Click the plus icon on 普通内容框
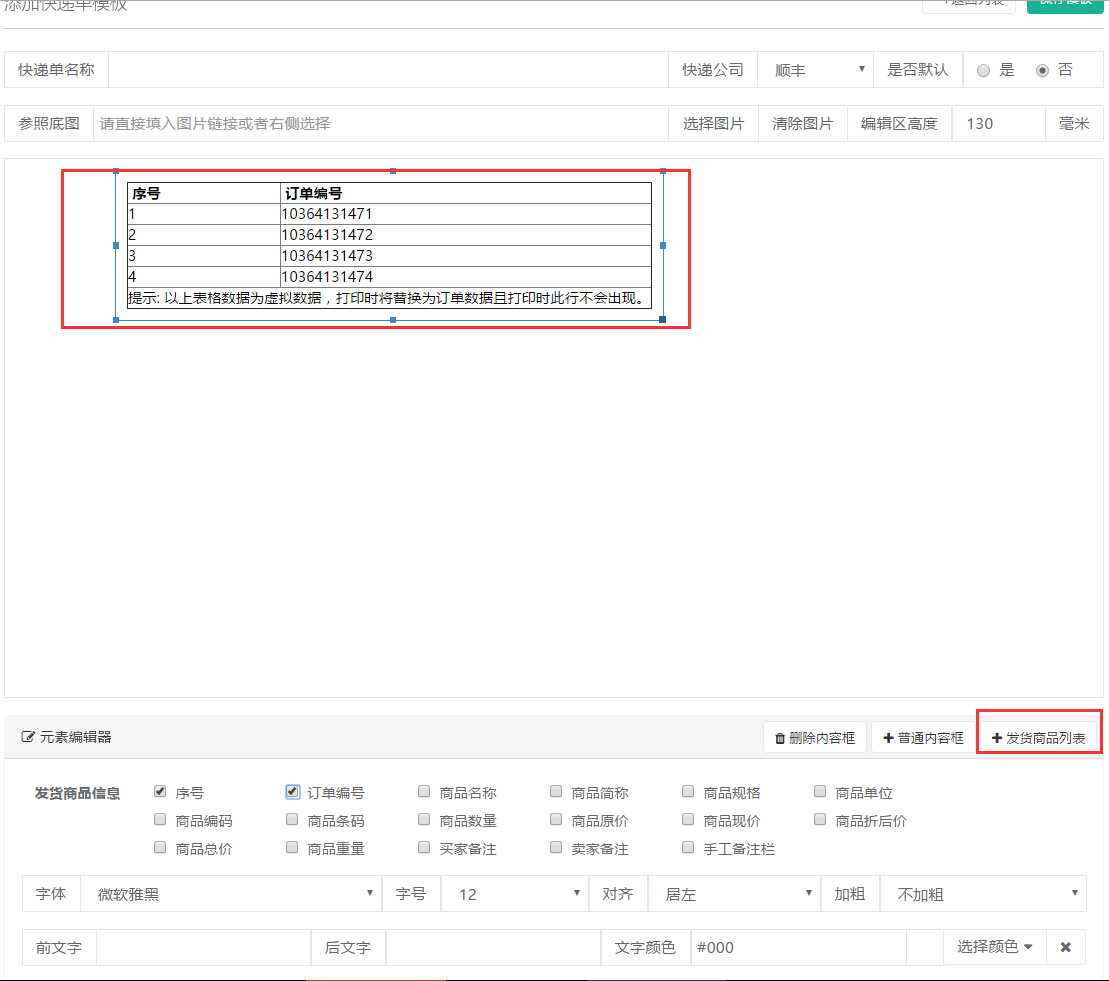 coord(888,739)
